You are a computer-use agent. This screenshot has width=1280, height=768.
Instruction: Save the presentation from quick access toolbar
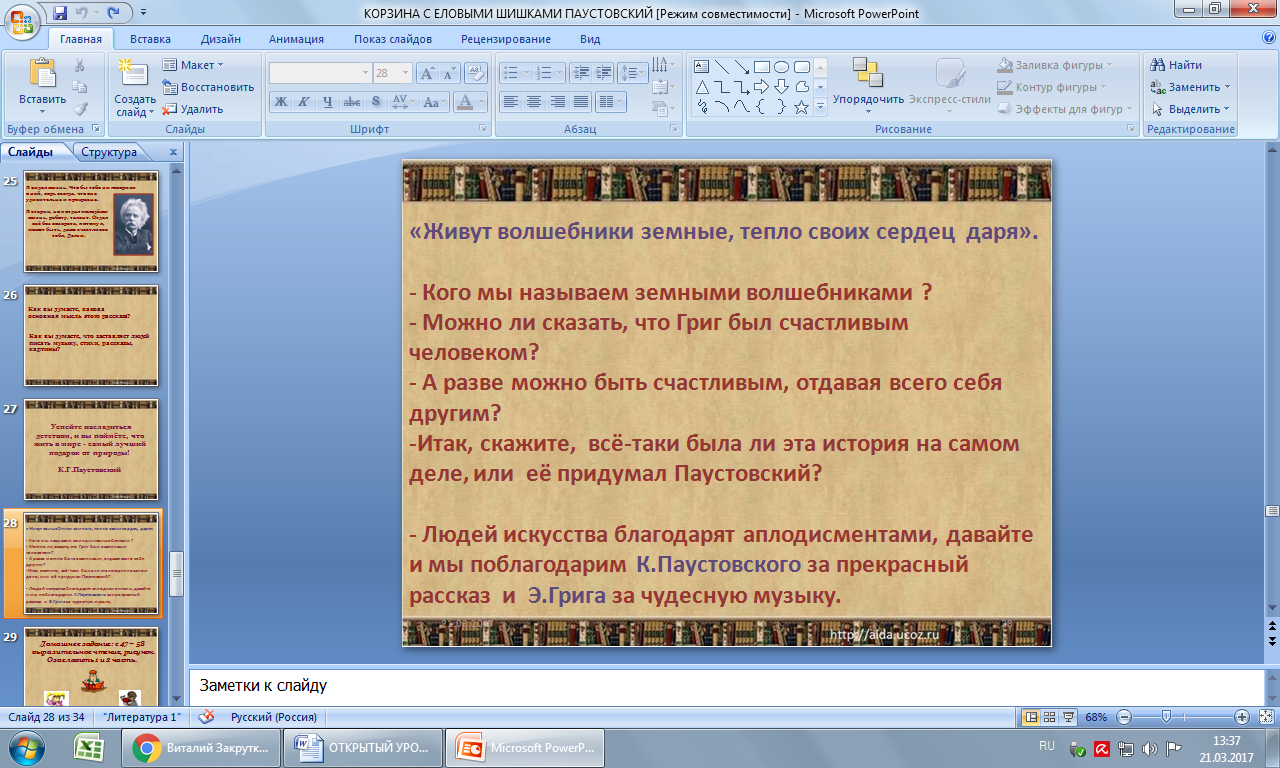60,13
